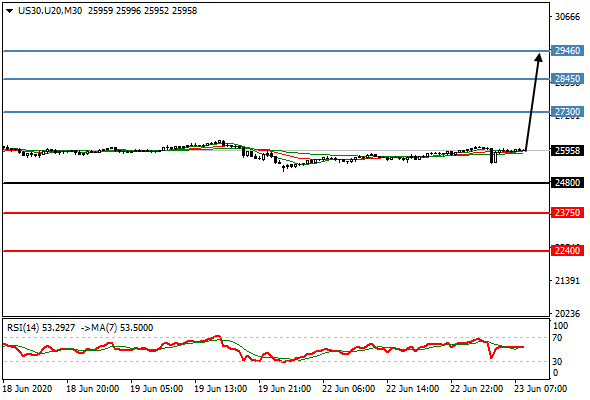This screenshot has width=590, height=400.
Task: Click the MA(7) 53.5000 indicator label
Action: [x=121, y=328]
